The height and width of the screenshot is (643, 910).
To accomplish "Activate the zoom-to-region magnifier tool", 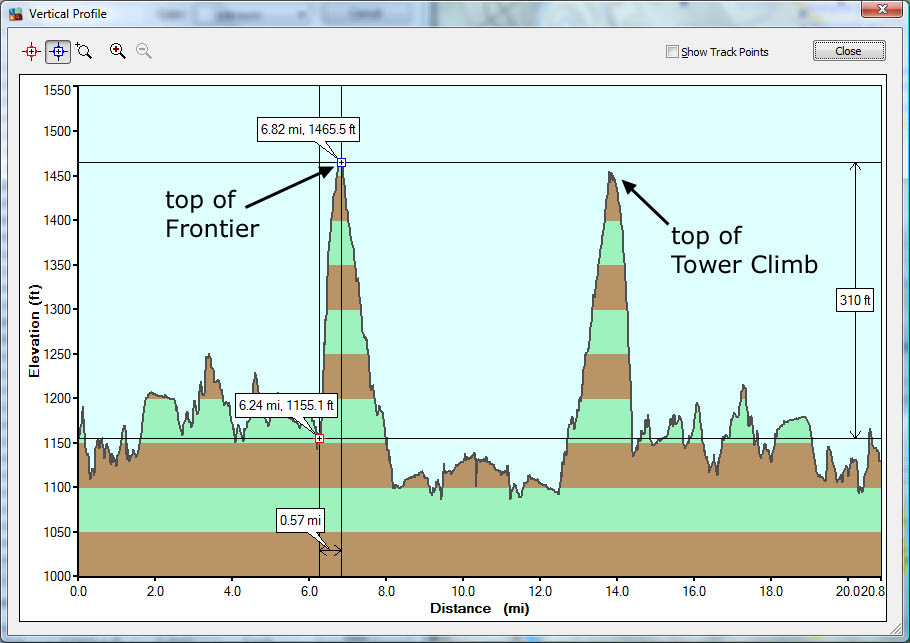I will [x=84, y=51].
